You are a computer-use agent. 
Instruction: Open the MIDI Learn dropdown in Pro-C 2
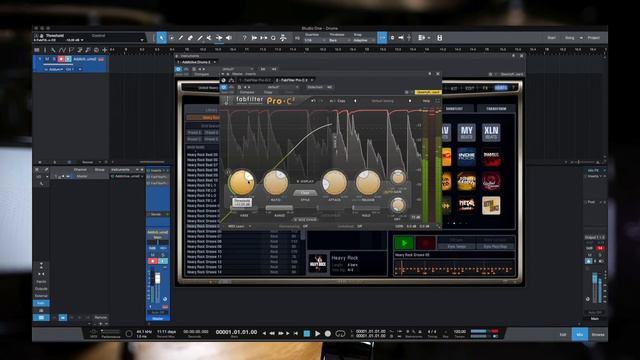(x=239, y=226)
